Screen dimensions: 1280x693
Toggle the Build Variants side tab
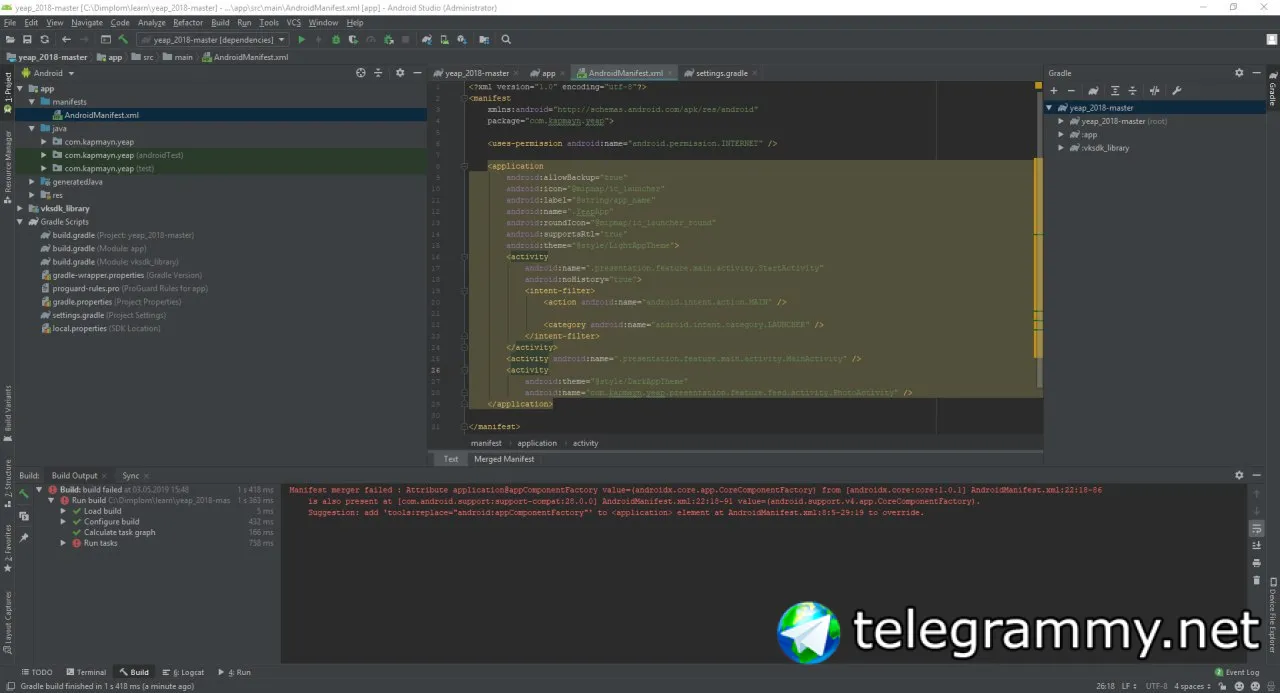(8, 407)
